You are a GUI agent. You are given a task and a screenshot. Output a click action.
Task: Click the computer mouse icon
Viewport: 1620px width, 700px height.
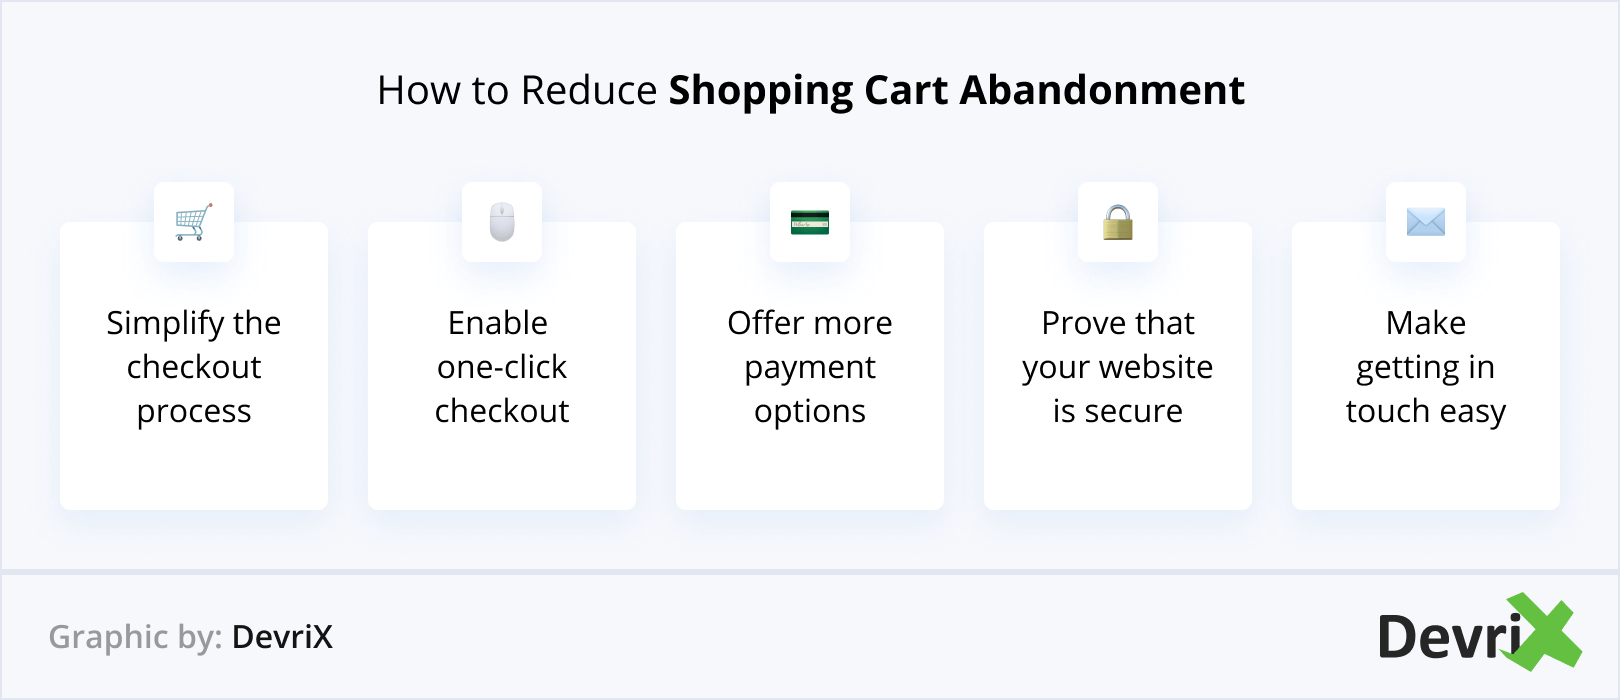click(502, 222)
